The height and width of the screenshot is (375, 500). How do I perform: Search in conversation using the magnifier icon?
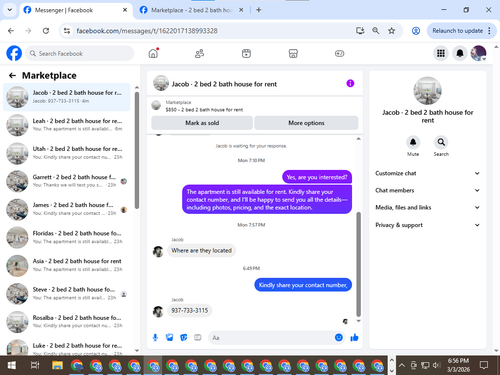coord(441,142)
